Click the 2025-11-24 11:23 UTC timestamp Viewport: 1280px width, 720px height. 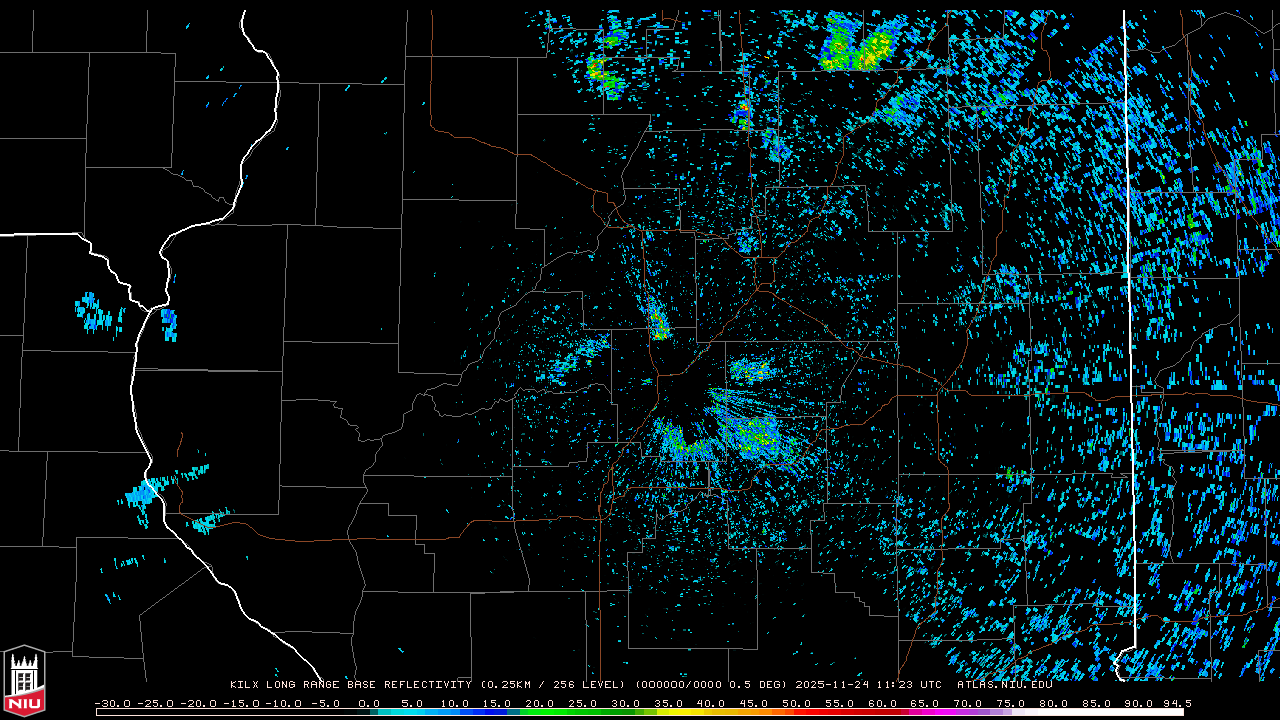coord(868,685)
